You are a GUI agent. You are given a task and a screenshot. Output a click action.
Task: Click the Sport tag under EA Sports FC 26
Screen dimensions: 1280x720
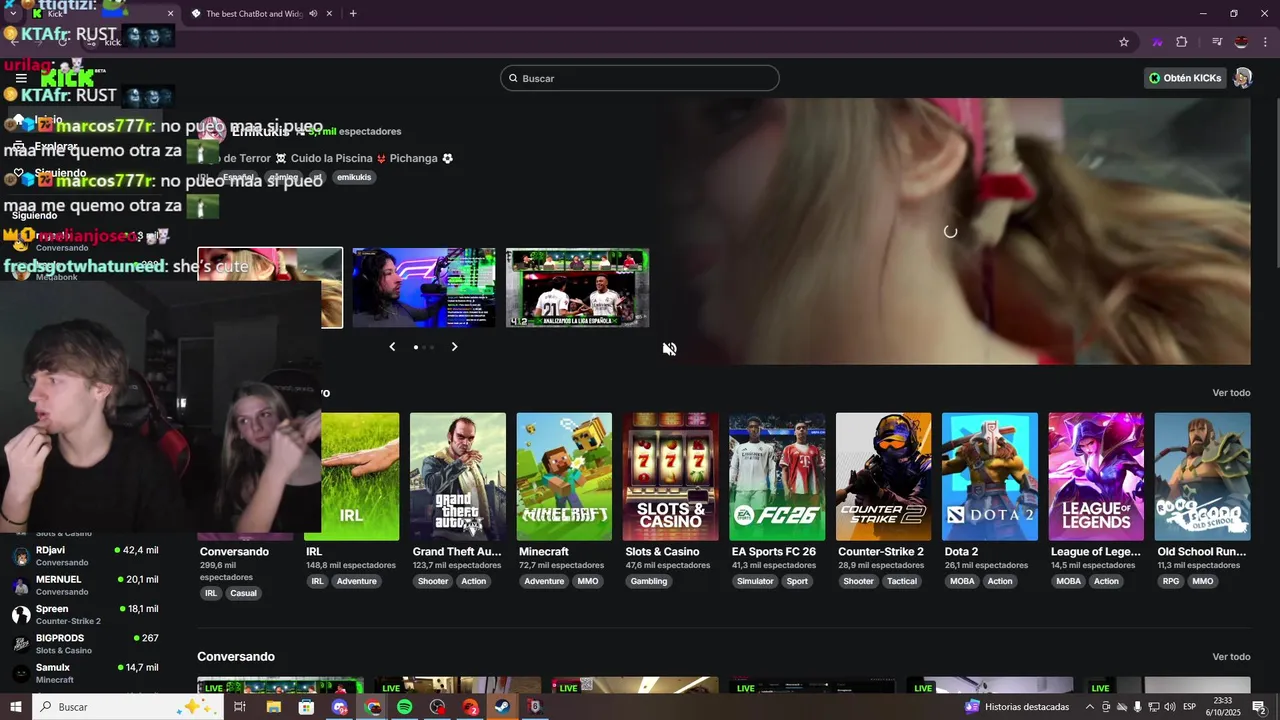pos(797,581)
